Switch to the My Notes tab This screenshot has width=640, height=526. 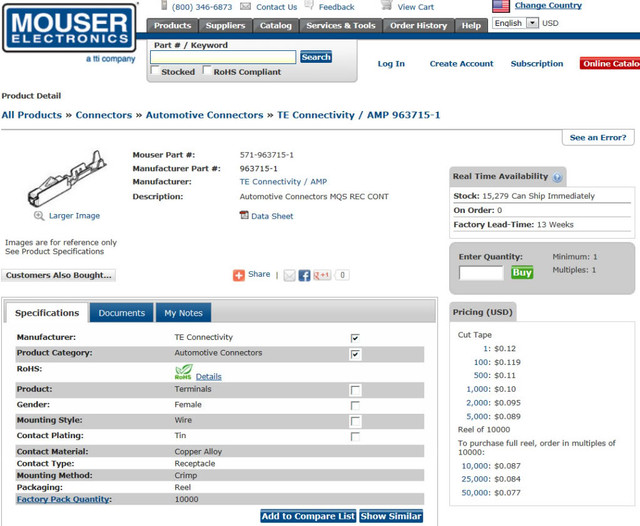[x=183, y=313]
